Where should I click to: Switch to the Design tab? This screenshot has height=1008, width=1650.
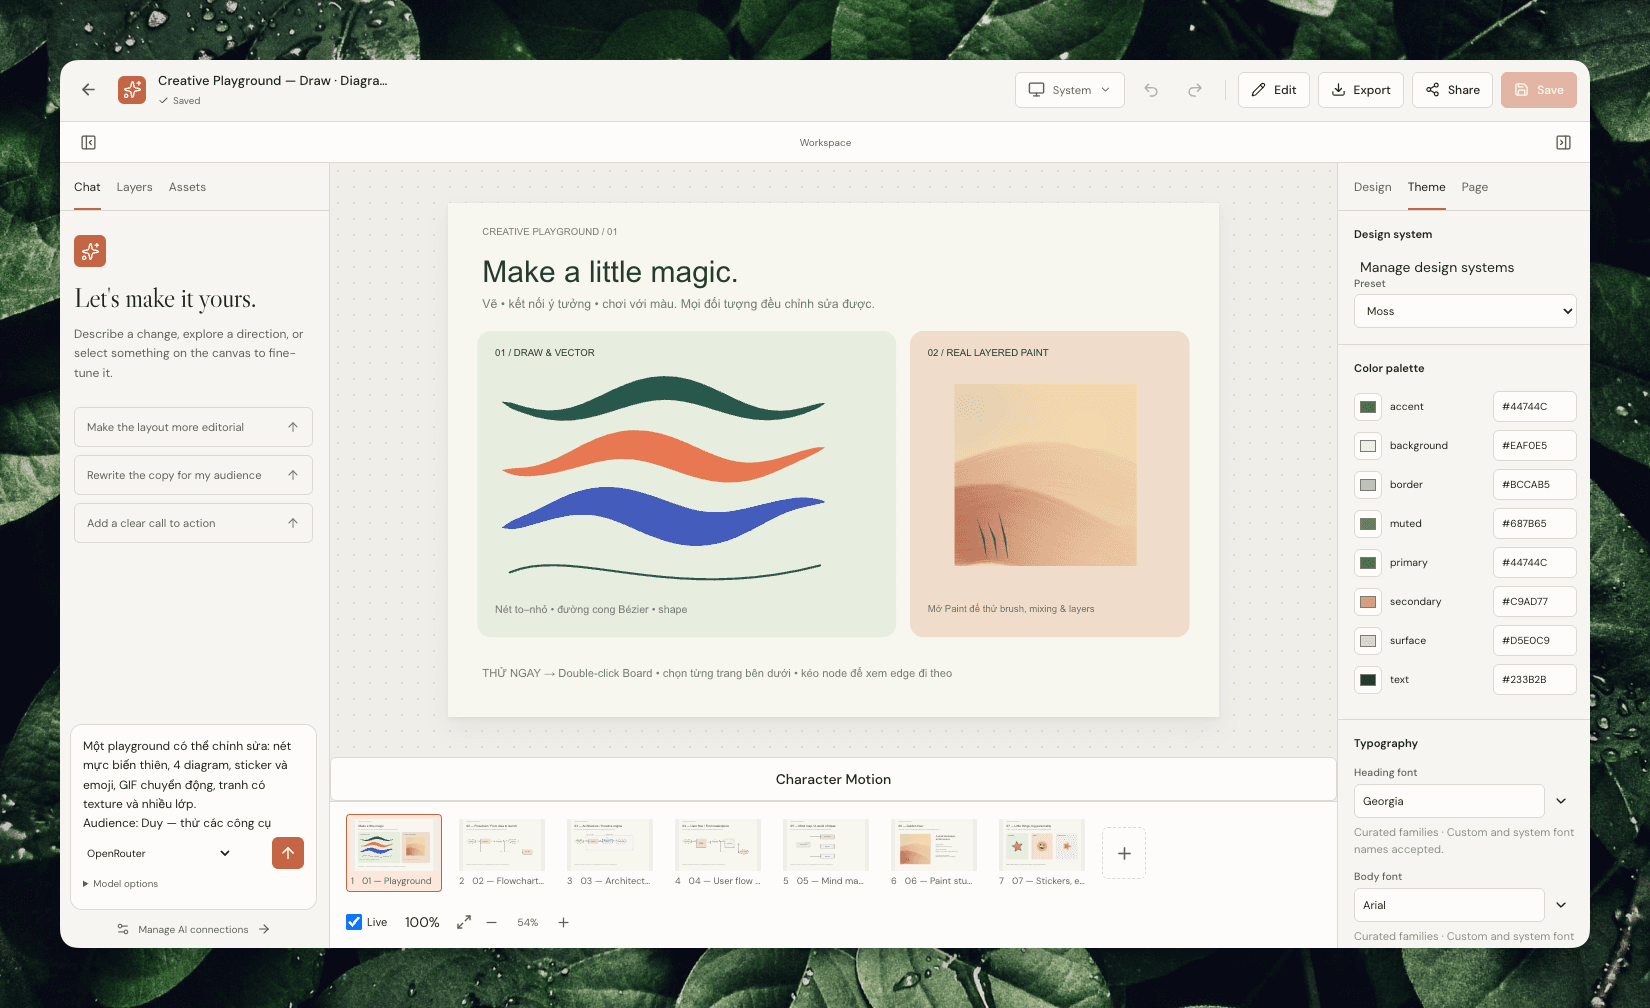click(1372, 187)
